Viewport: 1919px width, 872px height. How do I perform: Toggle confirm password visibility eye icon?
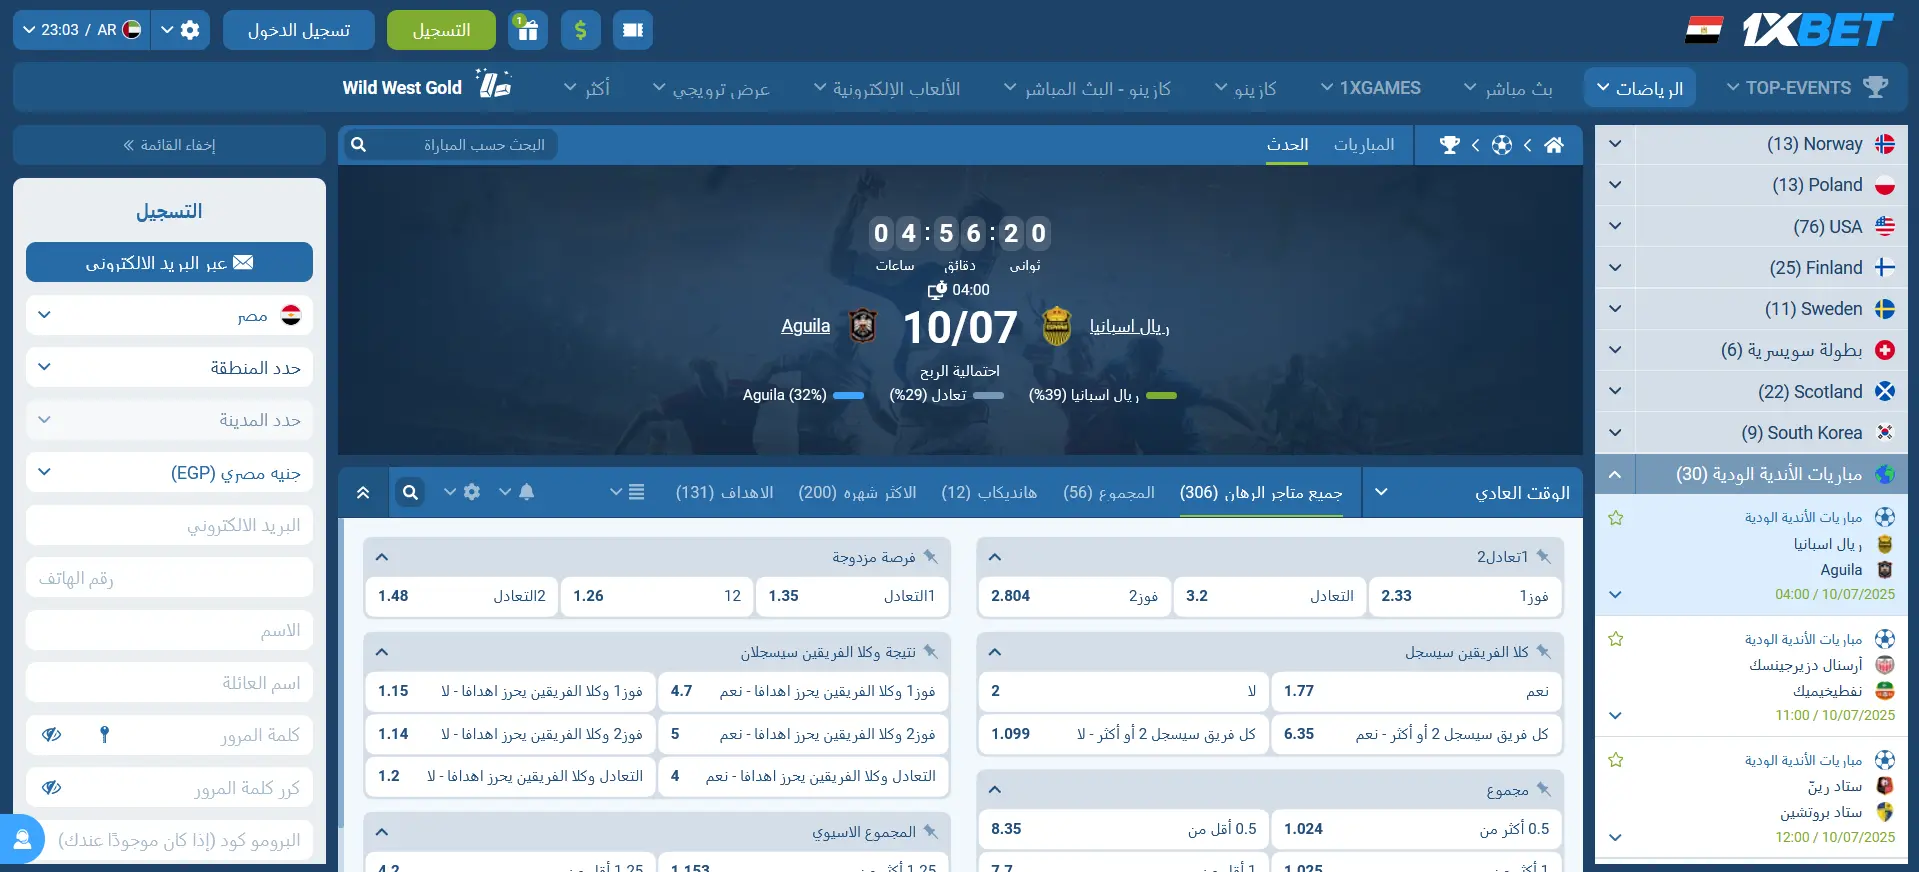pos(52,788)
